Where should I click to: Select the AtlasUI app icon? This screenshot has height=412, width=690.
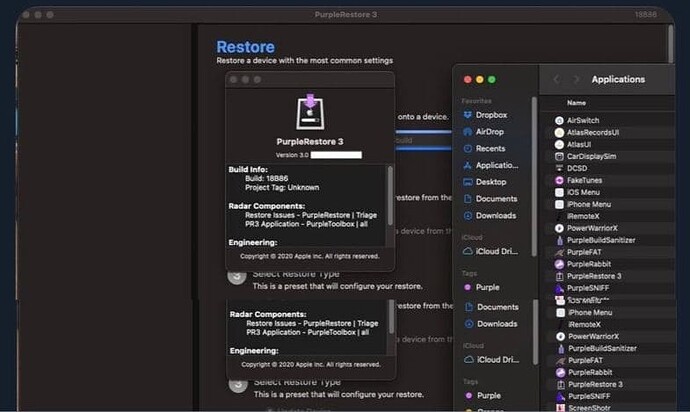click(x=559, y=144)
